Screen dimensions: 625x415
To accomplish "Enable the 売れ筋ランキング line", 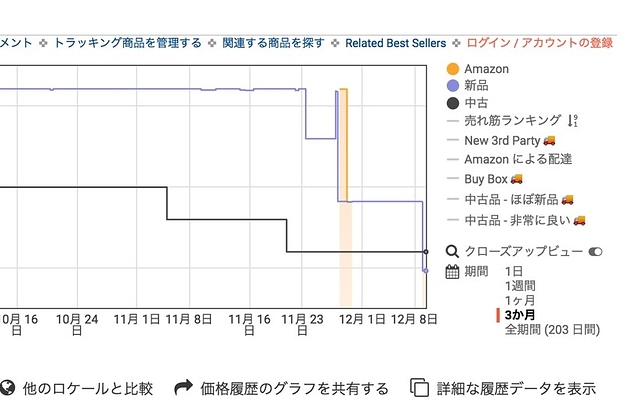I will (512, 120).
